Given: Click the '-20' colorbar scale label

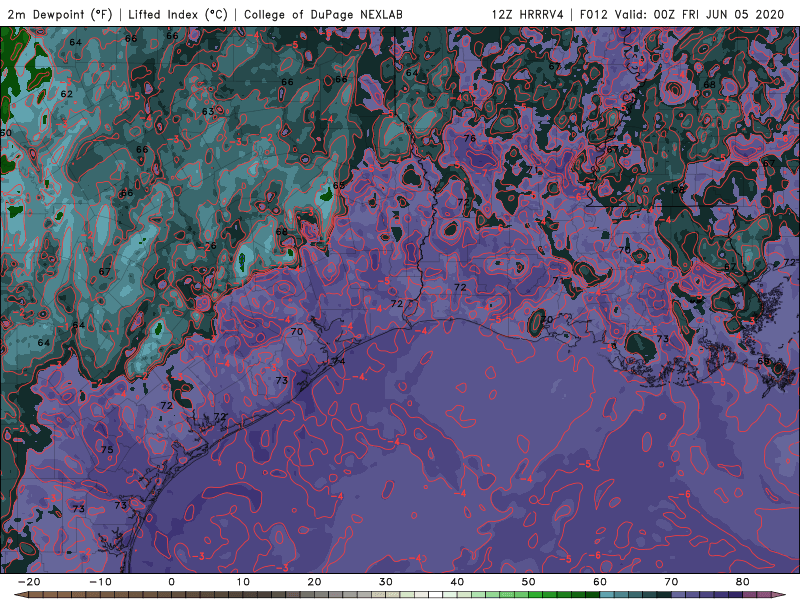Looking at the screenshot, I should pyautogui.click(x=29, y=582).
